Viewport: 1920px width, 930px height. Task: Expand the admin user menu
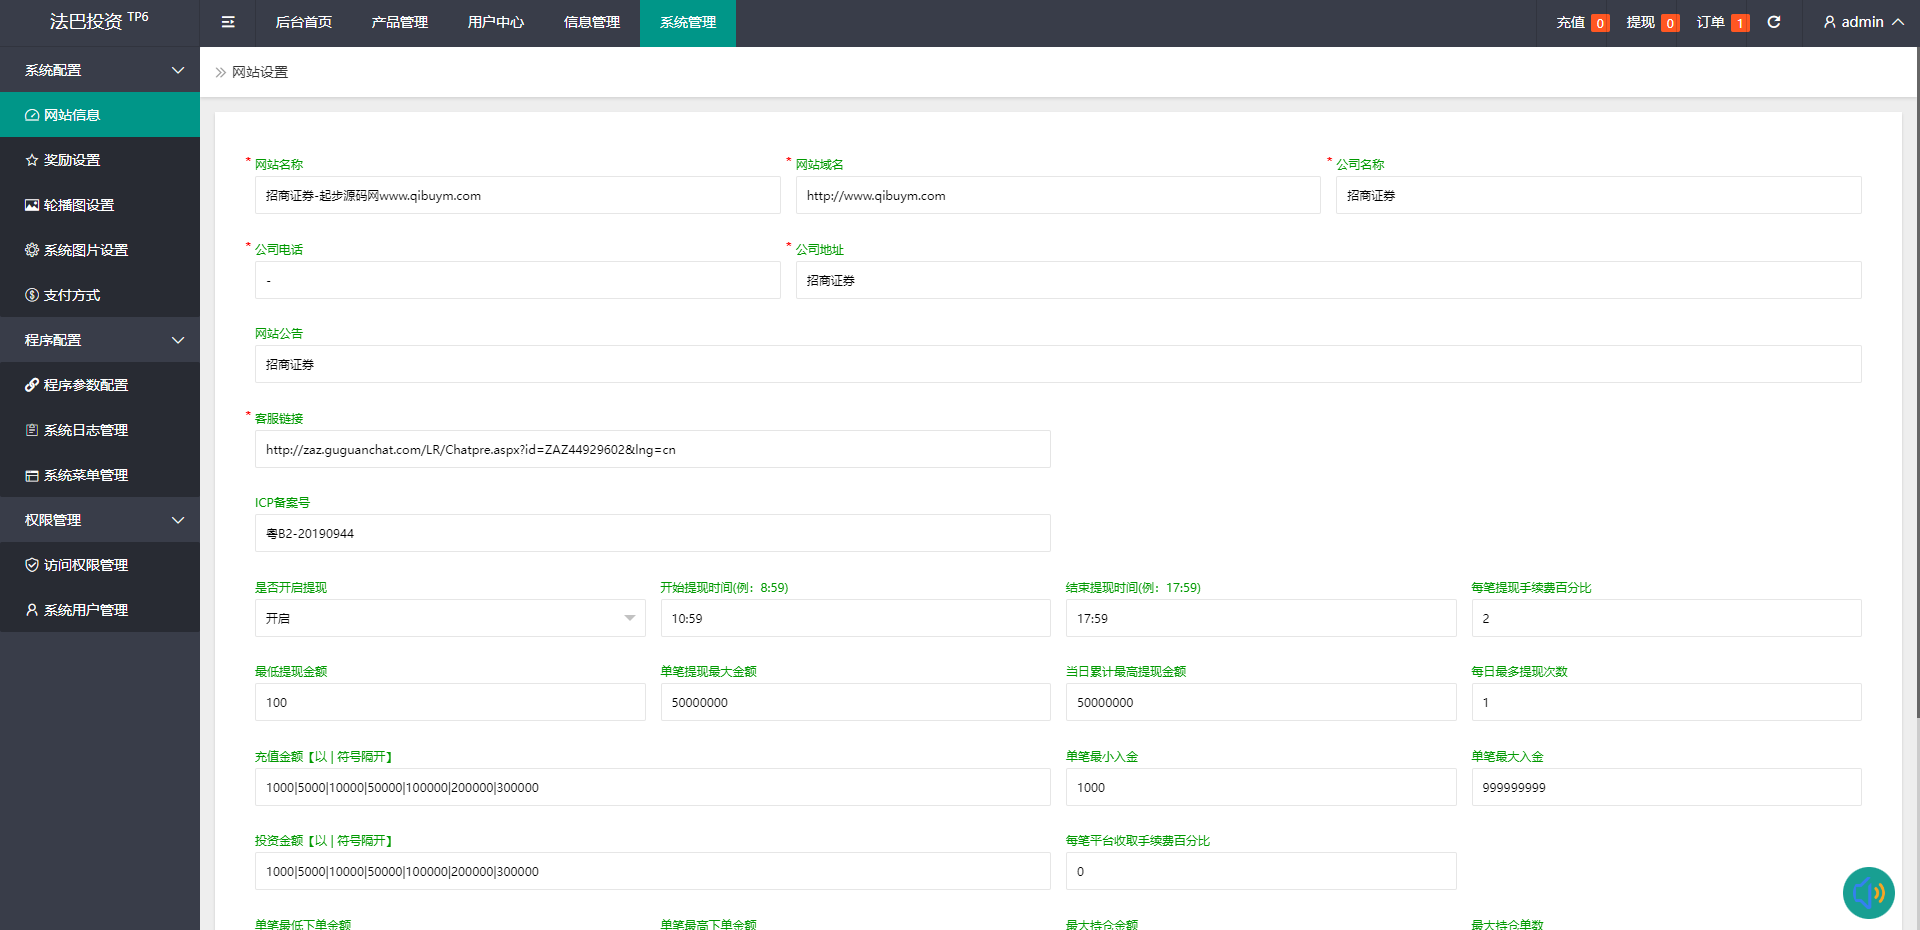click(1863, 22)
